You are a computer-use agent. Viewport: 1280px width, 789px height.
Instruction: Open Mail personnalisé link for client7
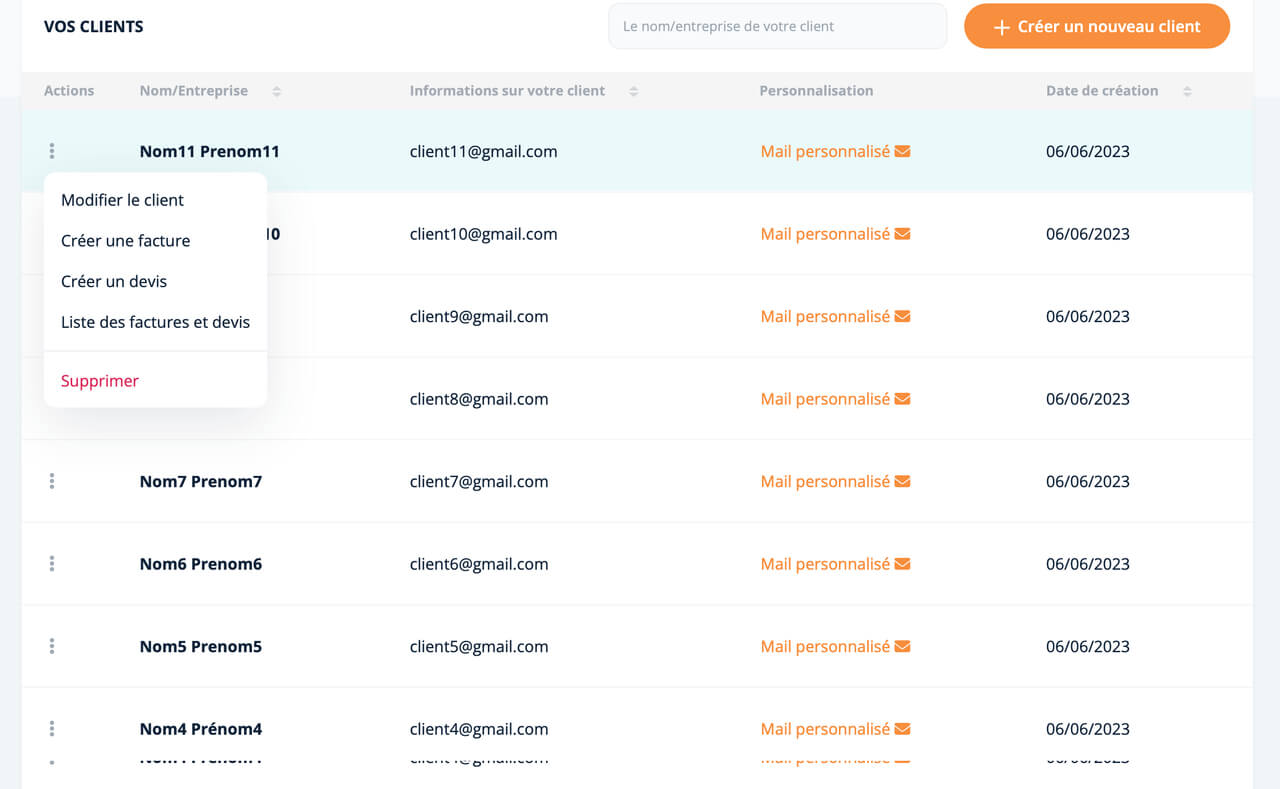tap(825, 482)
